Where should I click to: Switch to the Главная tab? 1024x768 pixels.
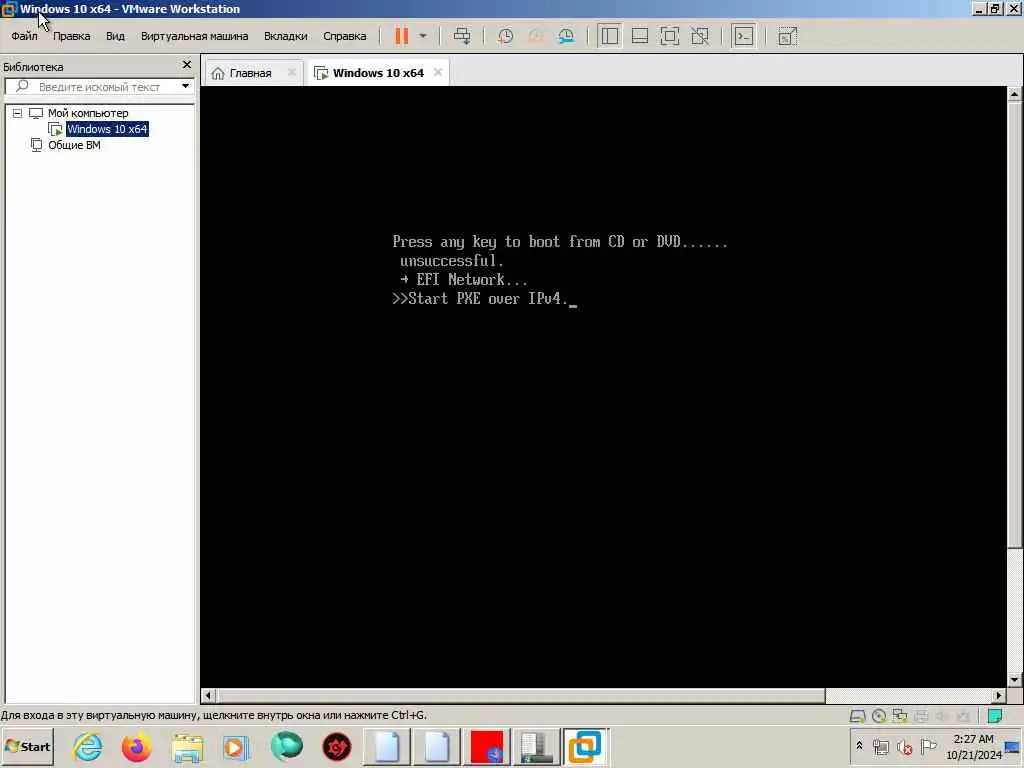point(250,73)
